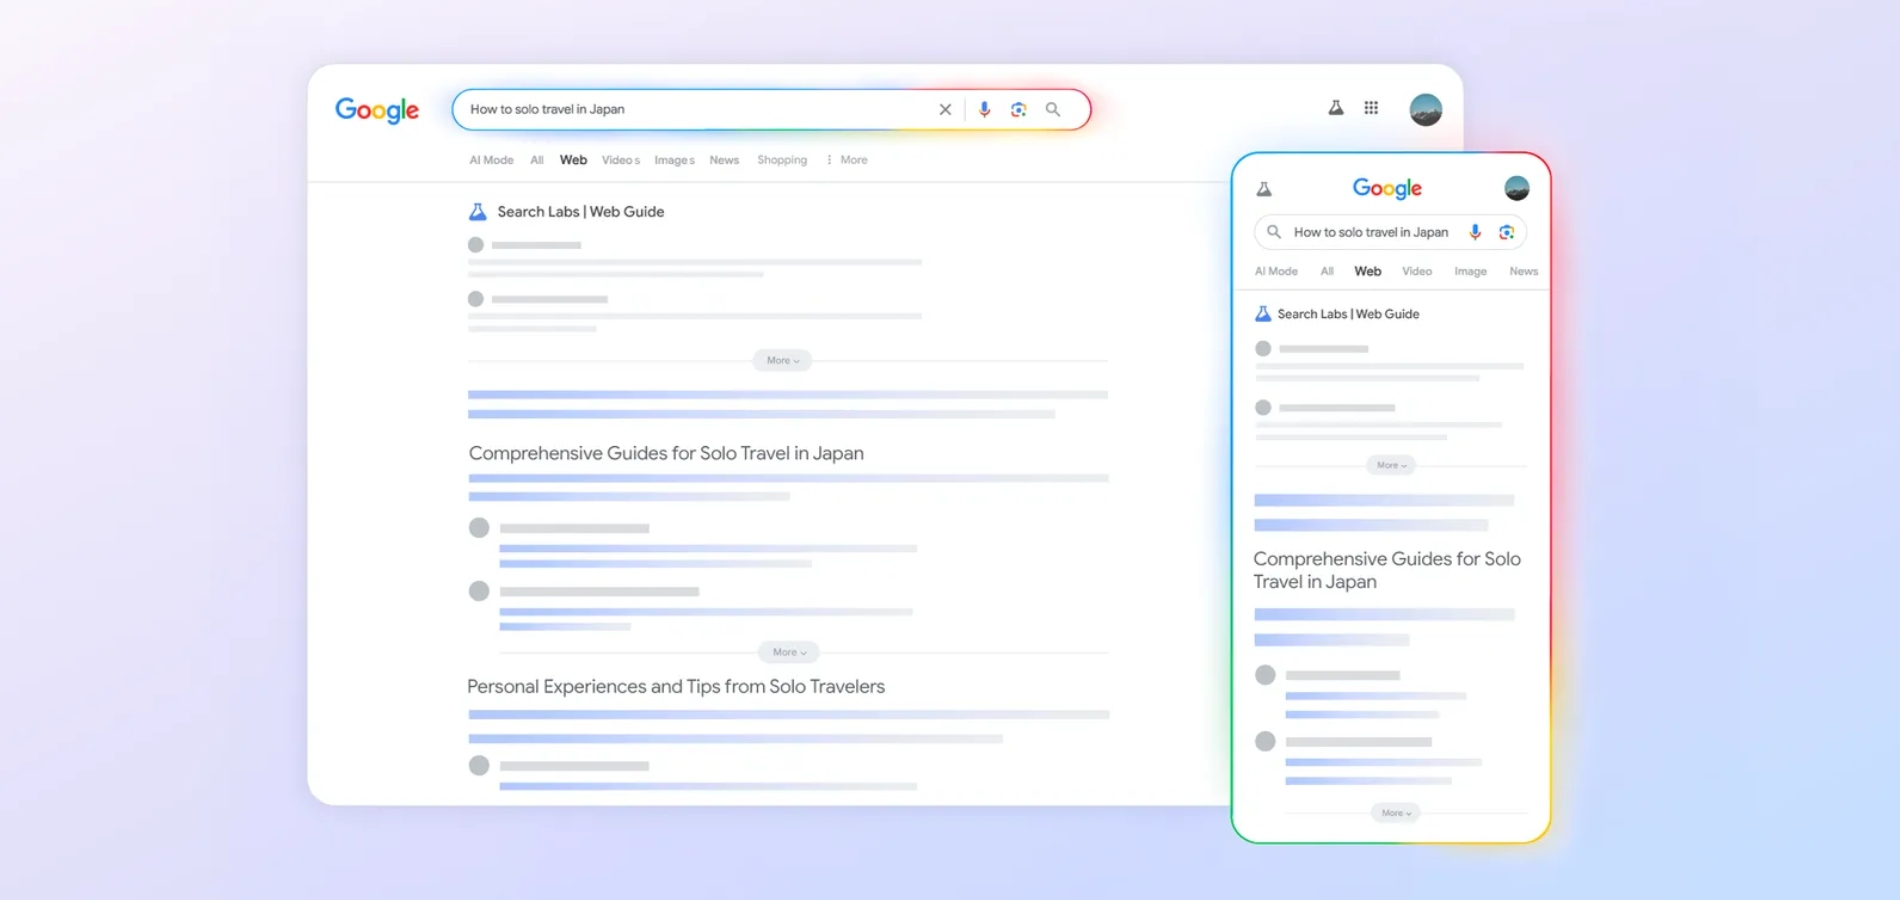Open the News tab on mobile
The height and width of the screenshot is (900, 1900).
click(1524, 271)
